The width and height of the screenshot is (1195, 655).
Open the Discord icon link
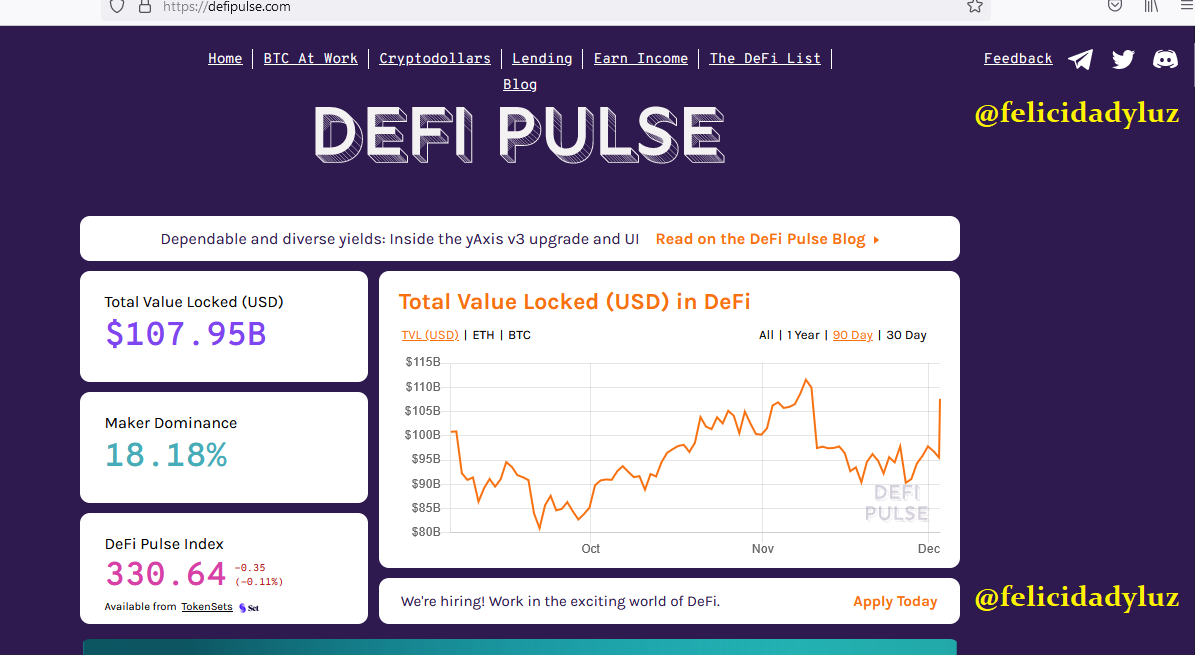[x=1165, y=59]
